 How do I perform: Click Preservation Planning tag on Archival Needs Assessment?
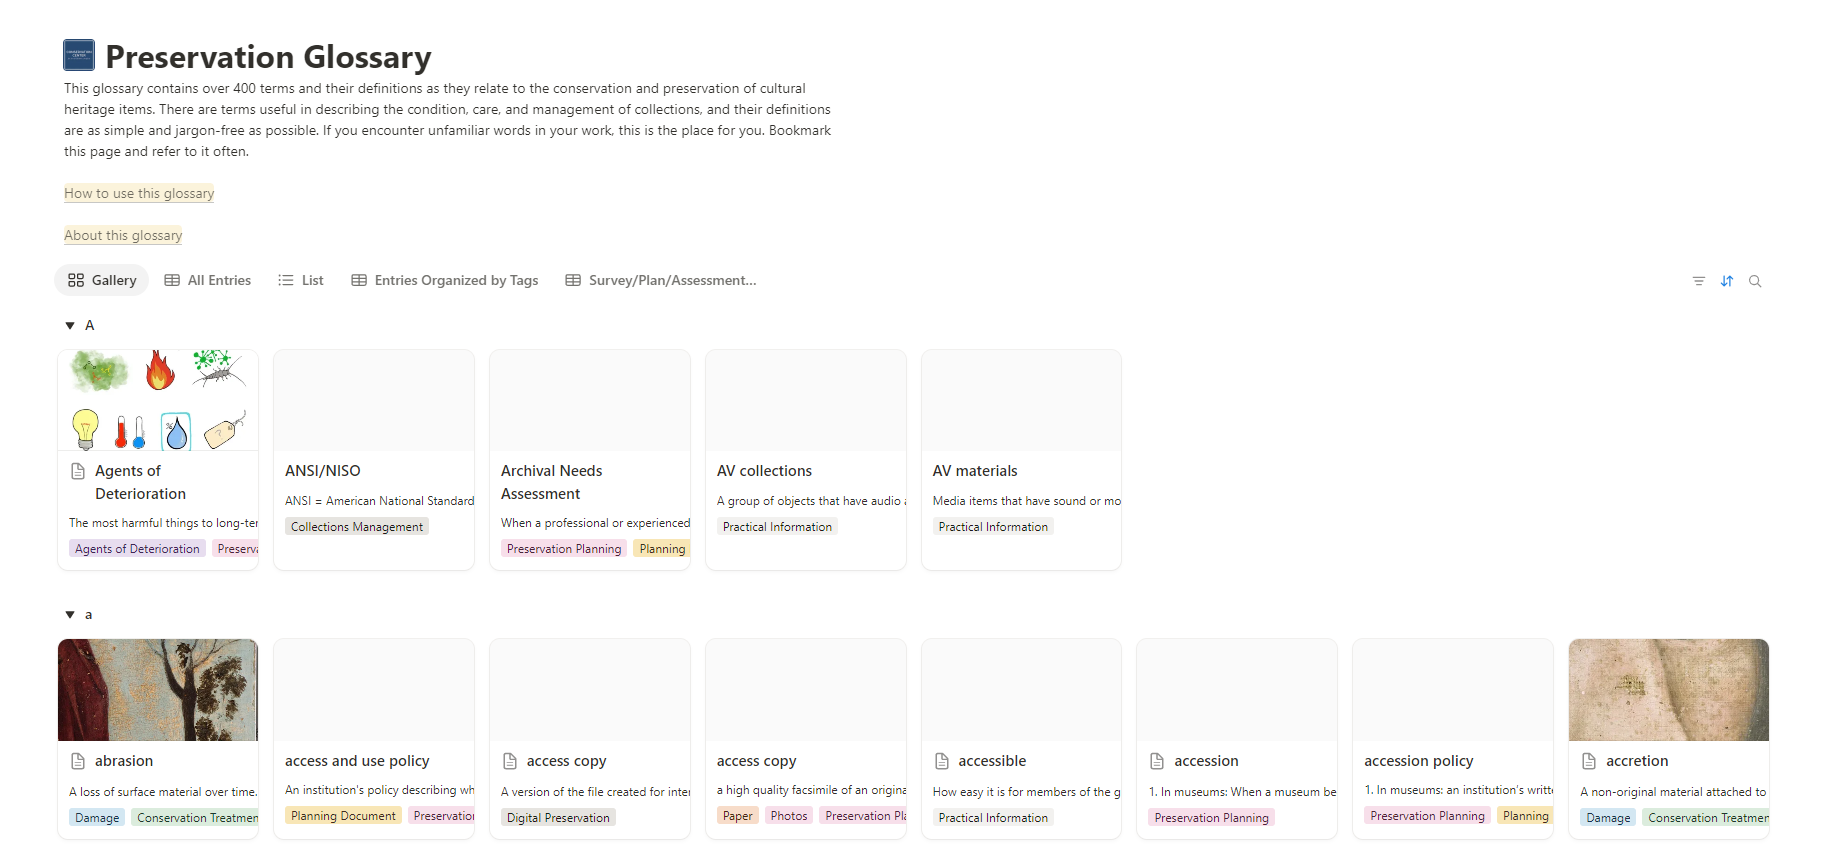(x=564, y=549)
